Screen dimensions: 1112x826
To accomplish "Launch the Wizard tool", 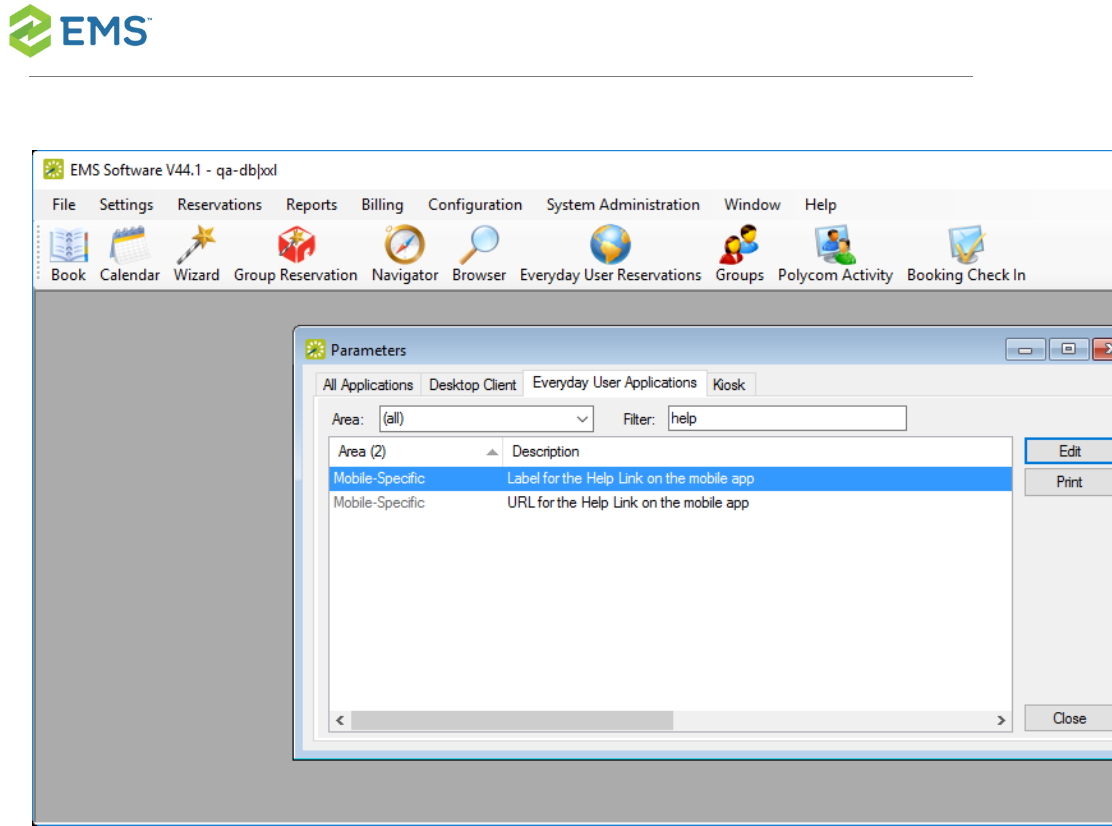I will coord(196,255).
